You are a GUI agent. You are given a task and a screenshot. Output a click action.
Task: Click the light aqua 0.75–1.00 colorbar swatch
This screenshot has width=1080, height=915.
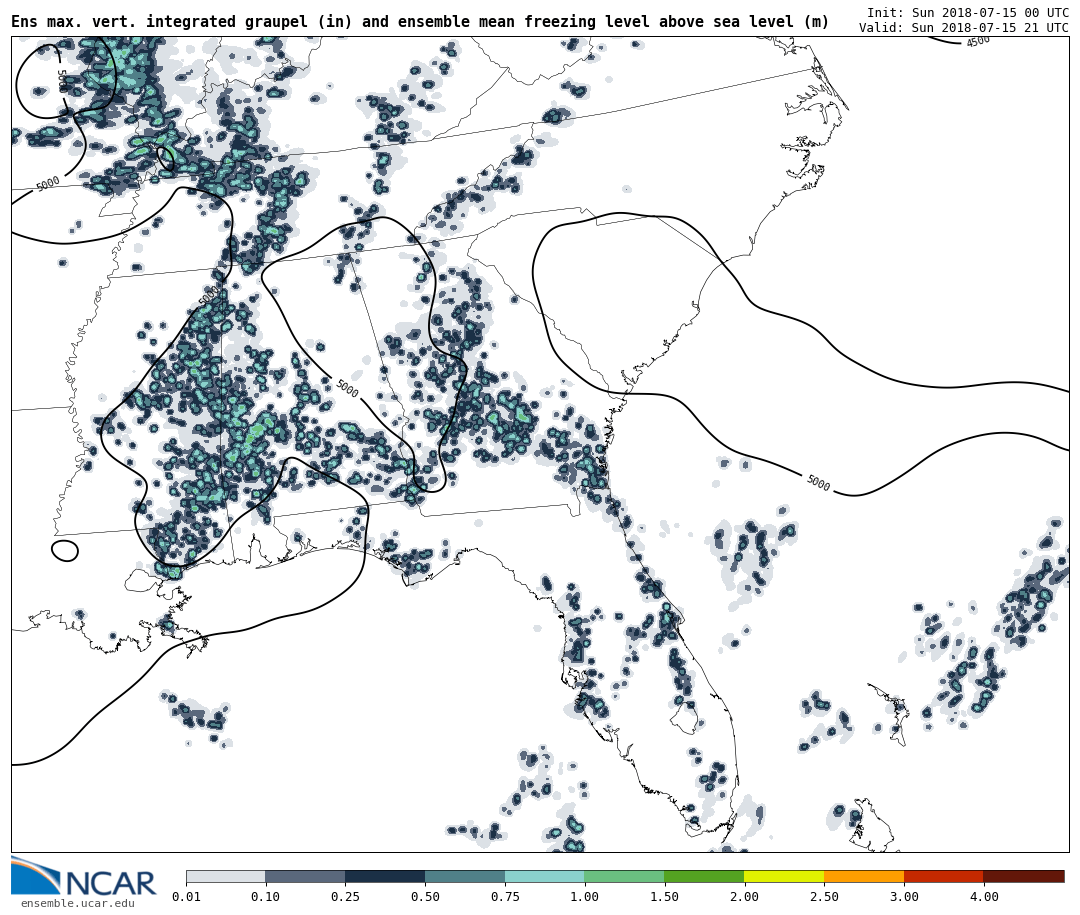(544, 876)
